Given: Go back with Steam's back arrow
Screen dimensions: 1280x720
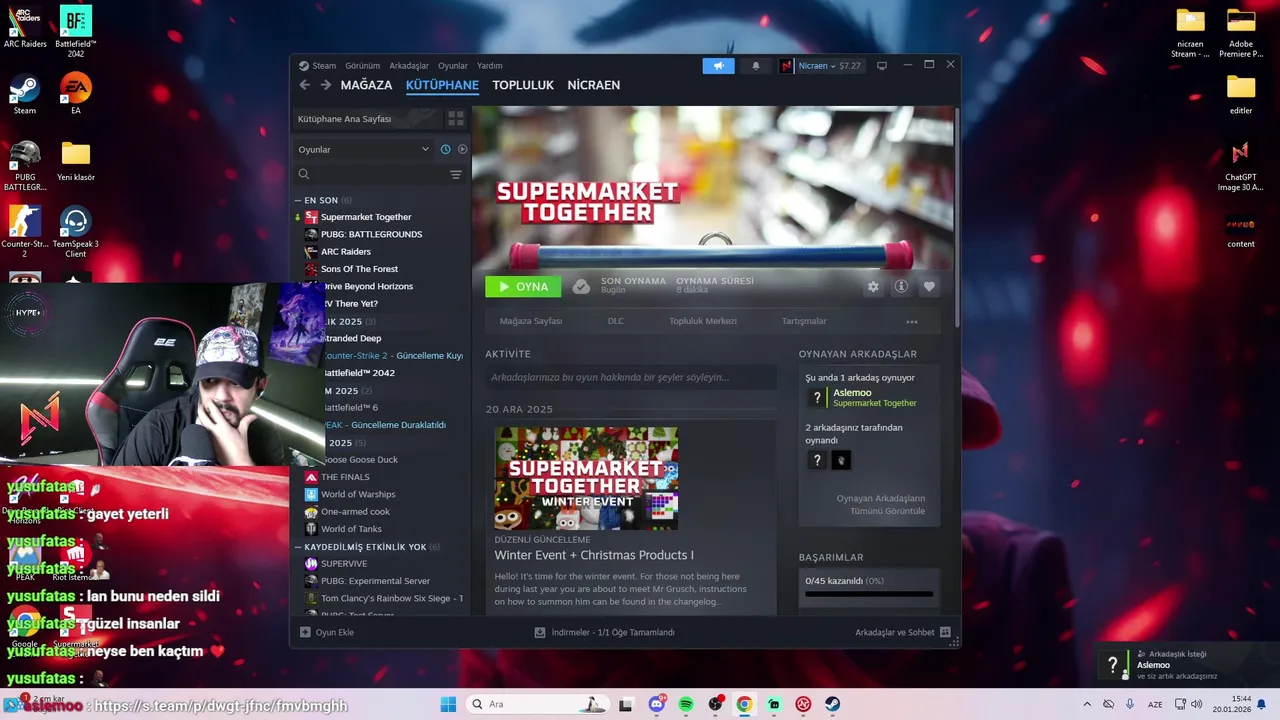Looking at the screenshot, I should [305, 85].
